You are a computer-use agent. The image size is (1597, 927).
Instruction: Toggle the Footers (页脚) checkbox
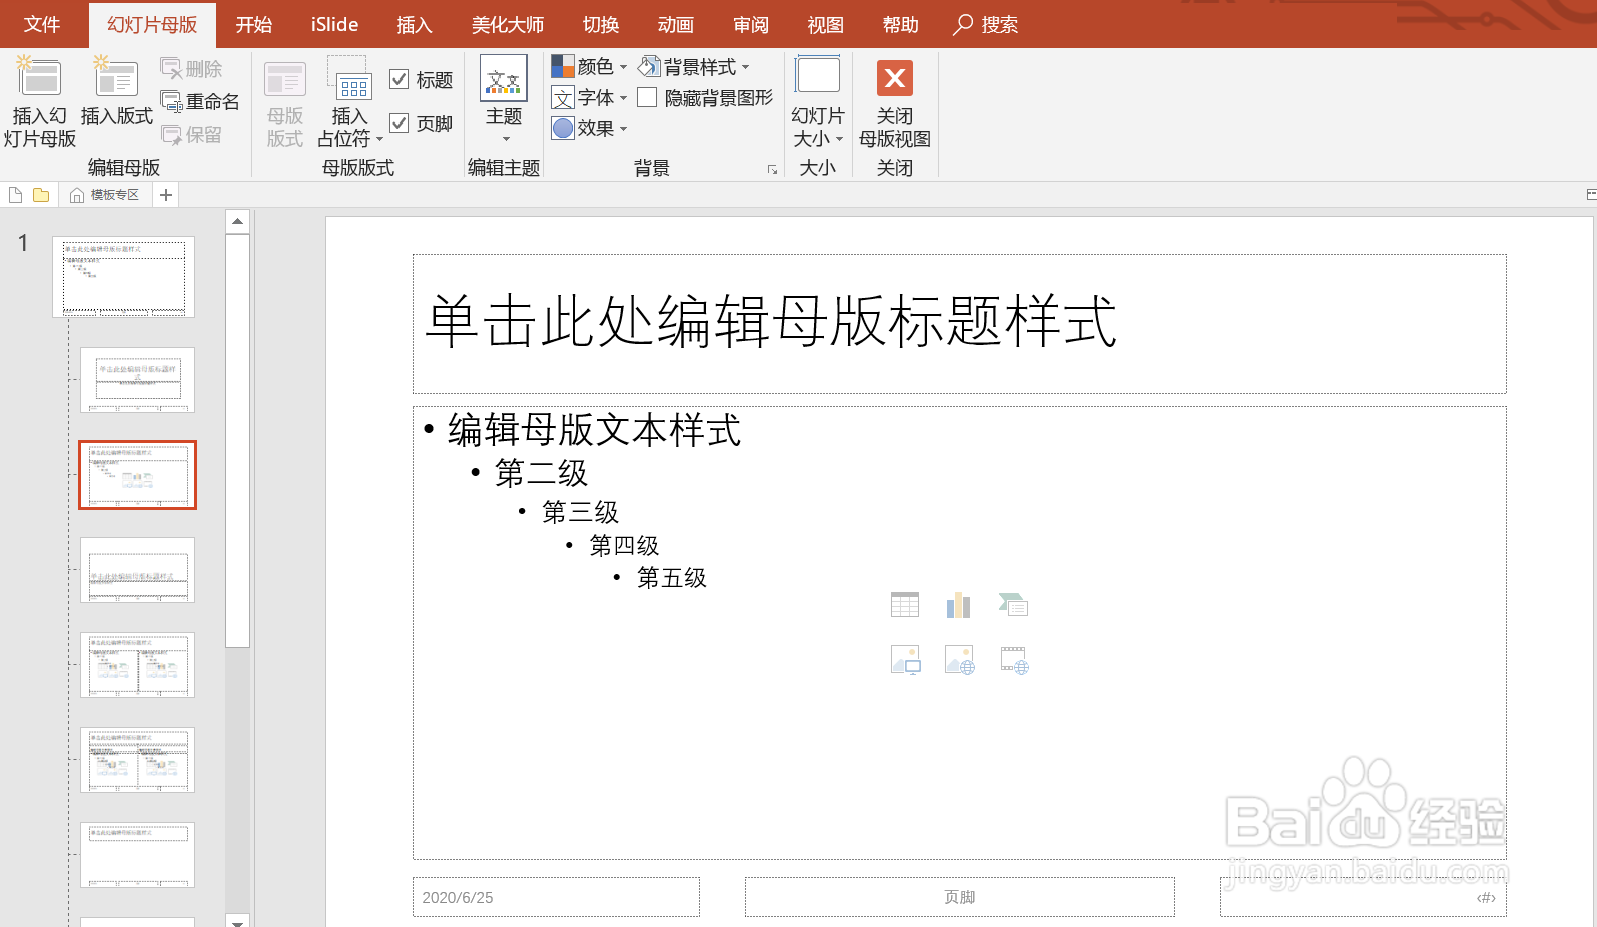click(399, 123)
